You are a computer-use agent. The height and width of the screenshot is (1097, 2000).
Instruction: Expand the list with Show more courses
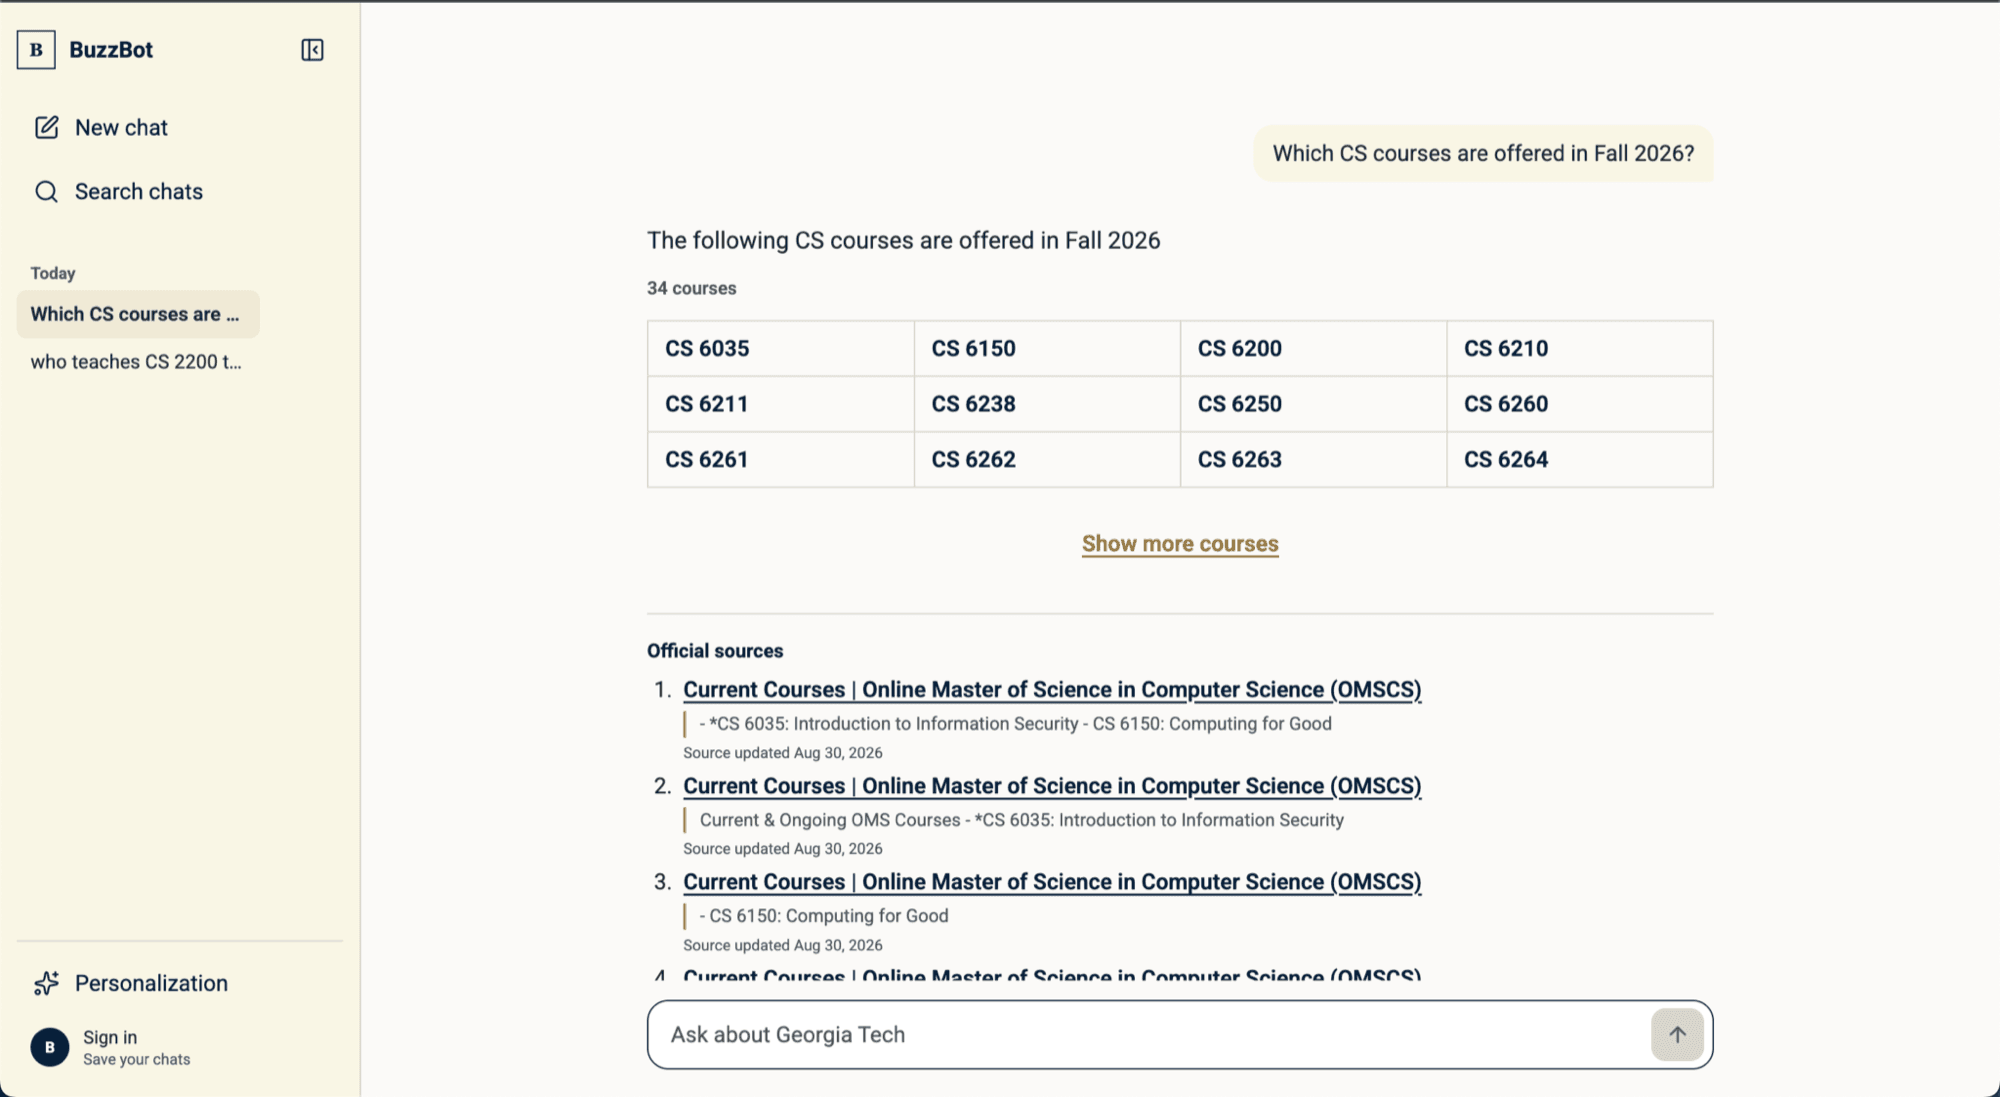coord(1180,544)
